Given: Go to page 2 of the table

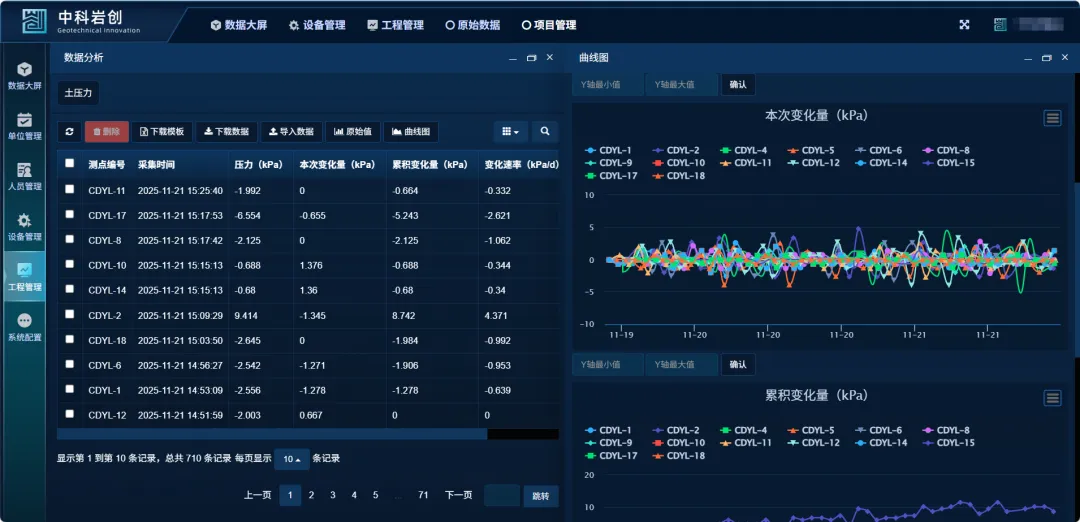Looking at the screenshot, I should (x=311, y=495).
